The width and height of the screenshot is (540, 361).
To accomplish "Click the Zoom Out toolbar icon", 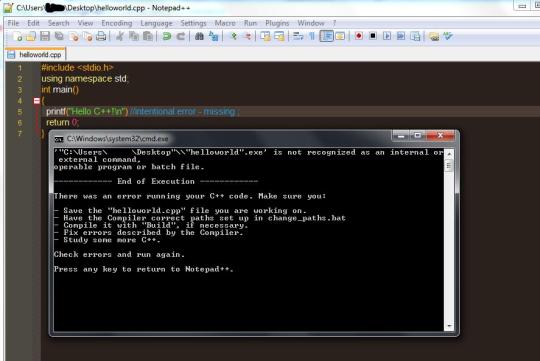I will tap(248, 36).
